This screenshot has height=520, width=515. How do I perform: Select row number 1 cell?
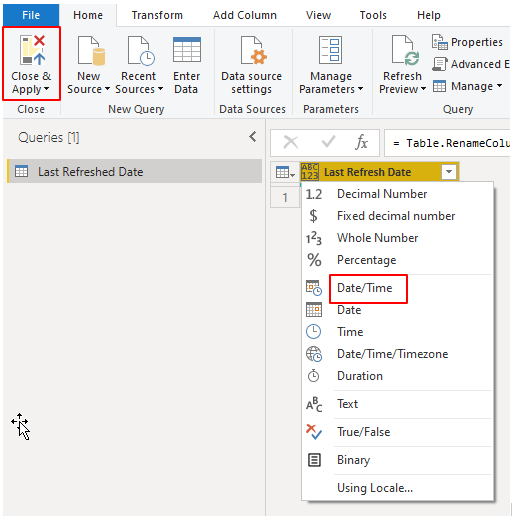(x=285, y=197)
